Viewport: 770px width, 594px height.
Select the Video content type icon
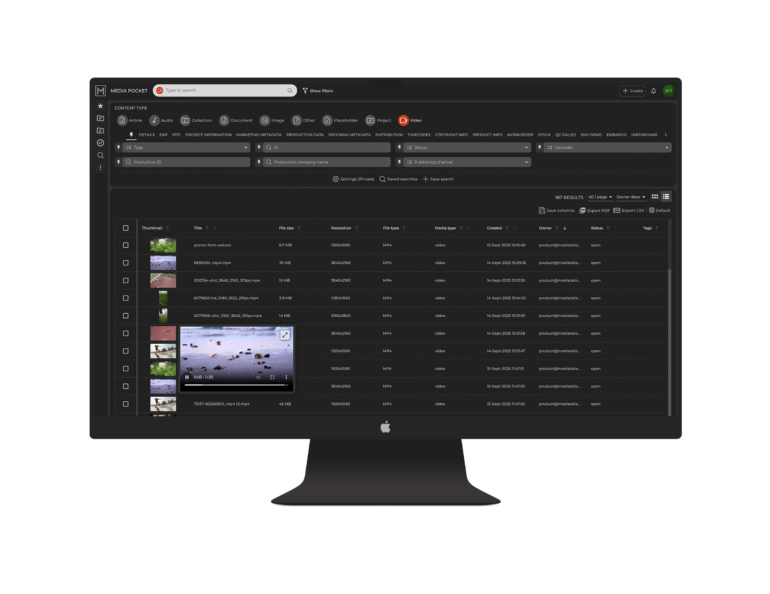click(403, 120)
